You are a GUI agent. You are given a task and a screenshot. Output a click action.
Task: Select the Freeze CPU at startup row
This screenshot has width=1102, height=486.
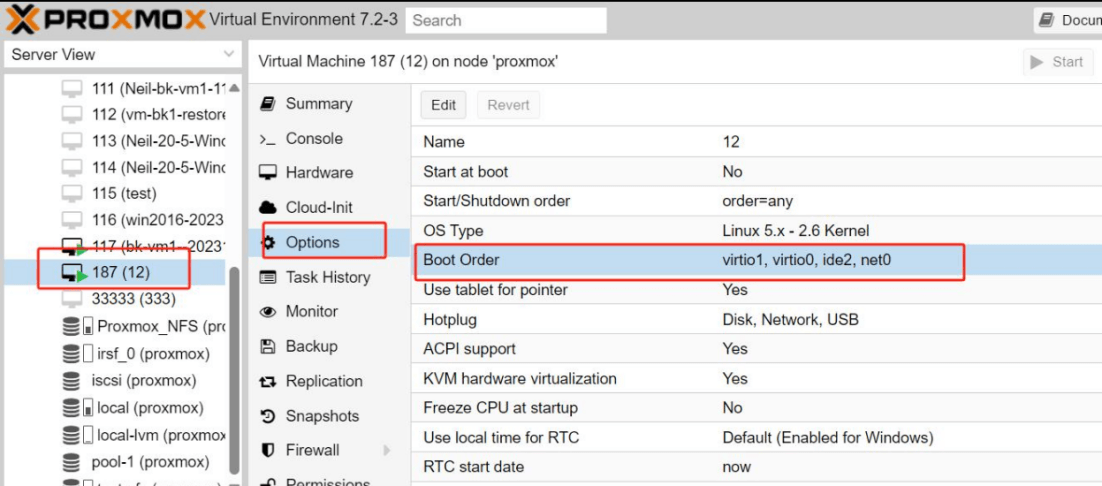pos(756,408)
